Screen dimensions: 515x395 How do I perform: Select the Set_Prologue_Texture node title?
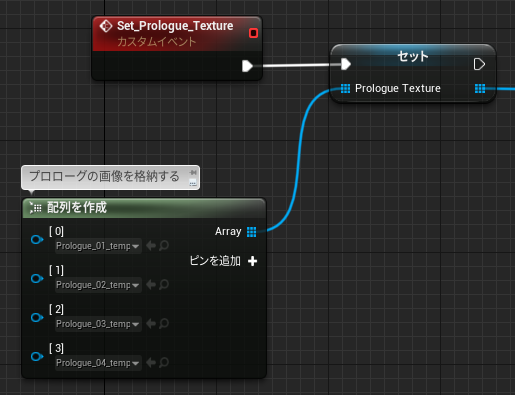(175, 26)
